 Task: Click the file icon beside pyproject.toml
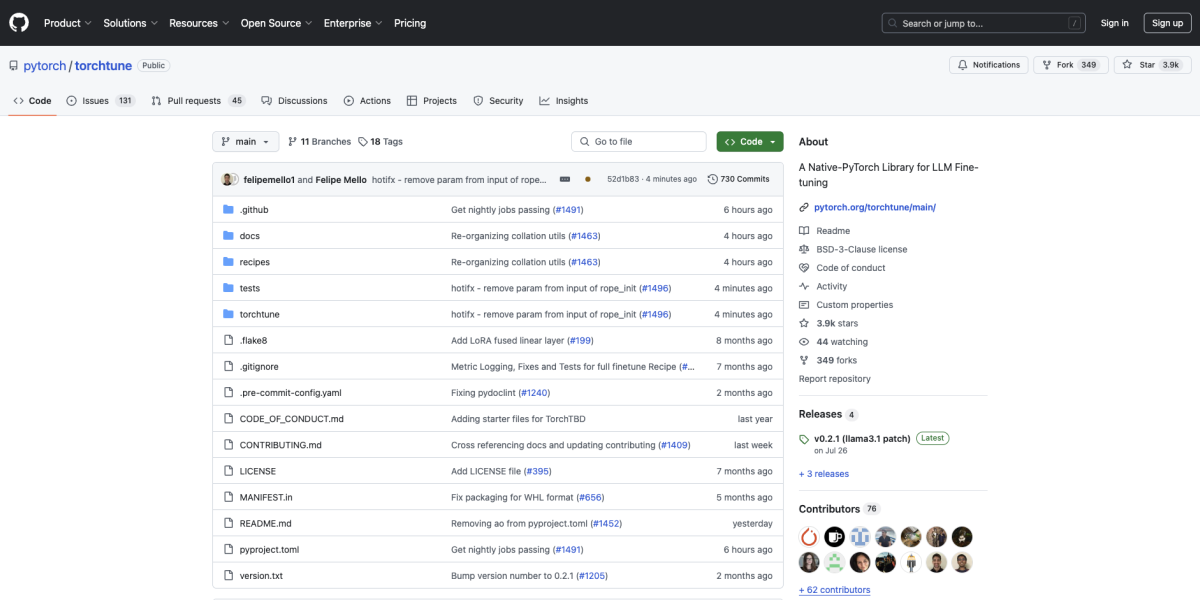pyautogui.click(x=228, y=550)
